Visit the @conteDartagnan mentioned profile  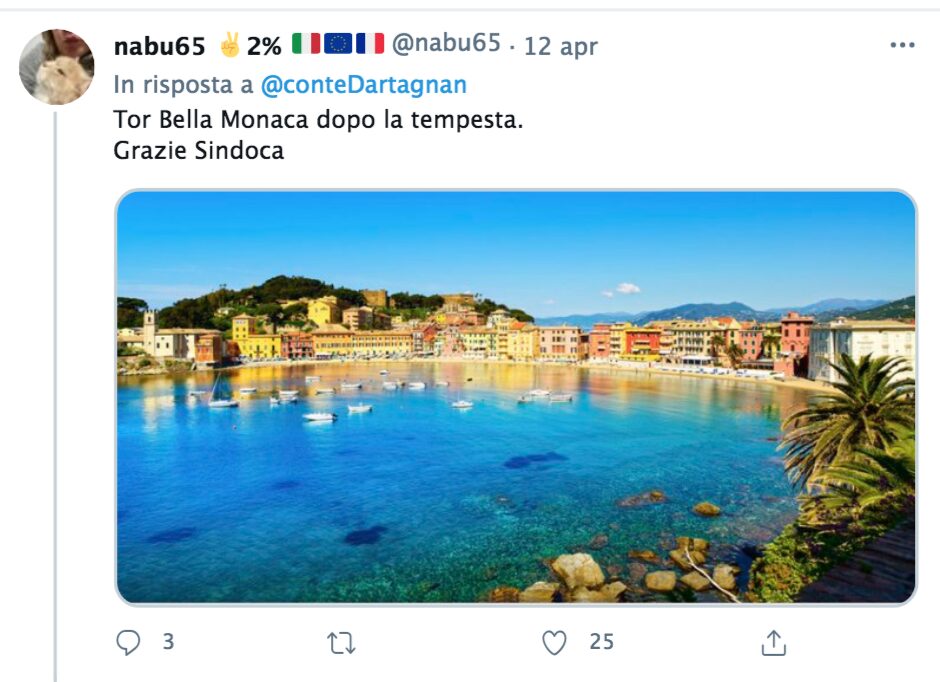(363, 85)
